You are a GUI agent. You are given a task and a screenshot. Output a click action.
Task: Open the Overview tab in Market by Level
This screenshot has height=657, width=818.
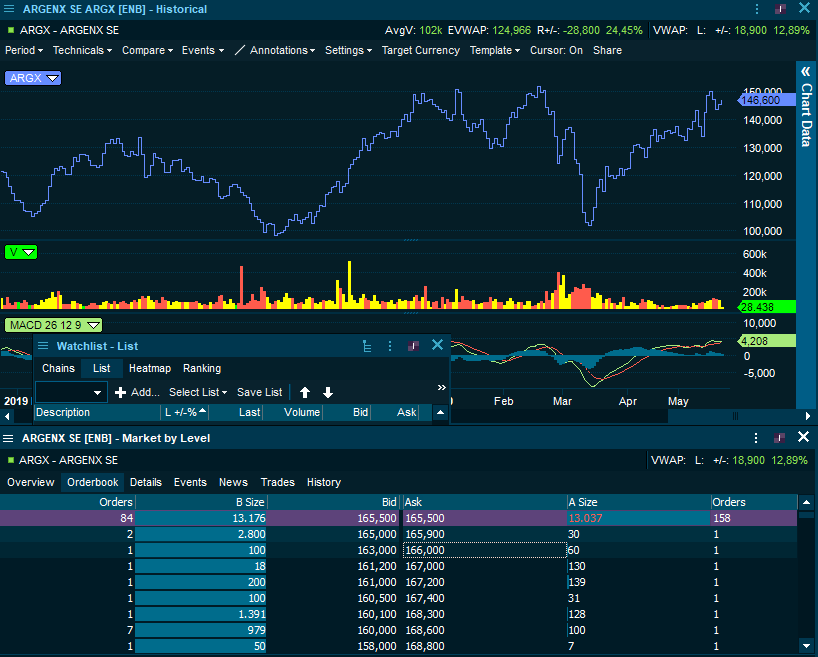31,482
